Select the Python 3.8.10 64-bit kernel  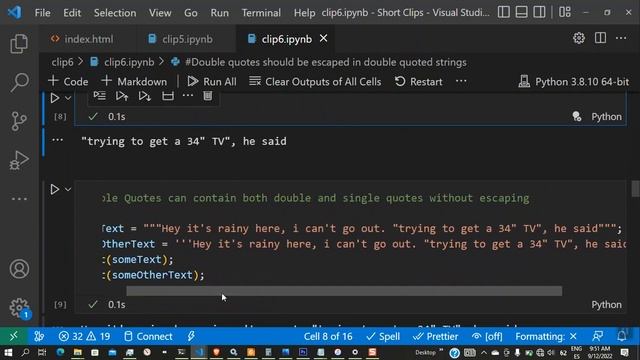pyautogui.click(x=573, y=82)
